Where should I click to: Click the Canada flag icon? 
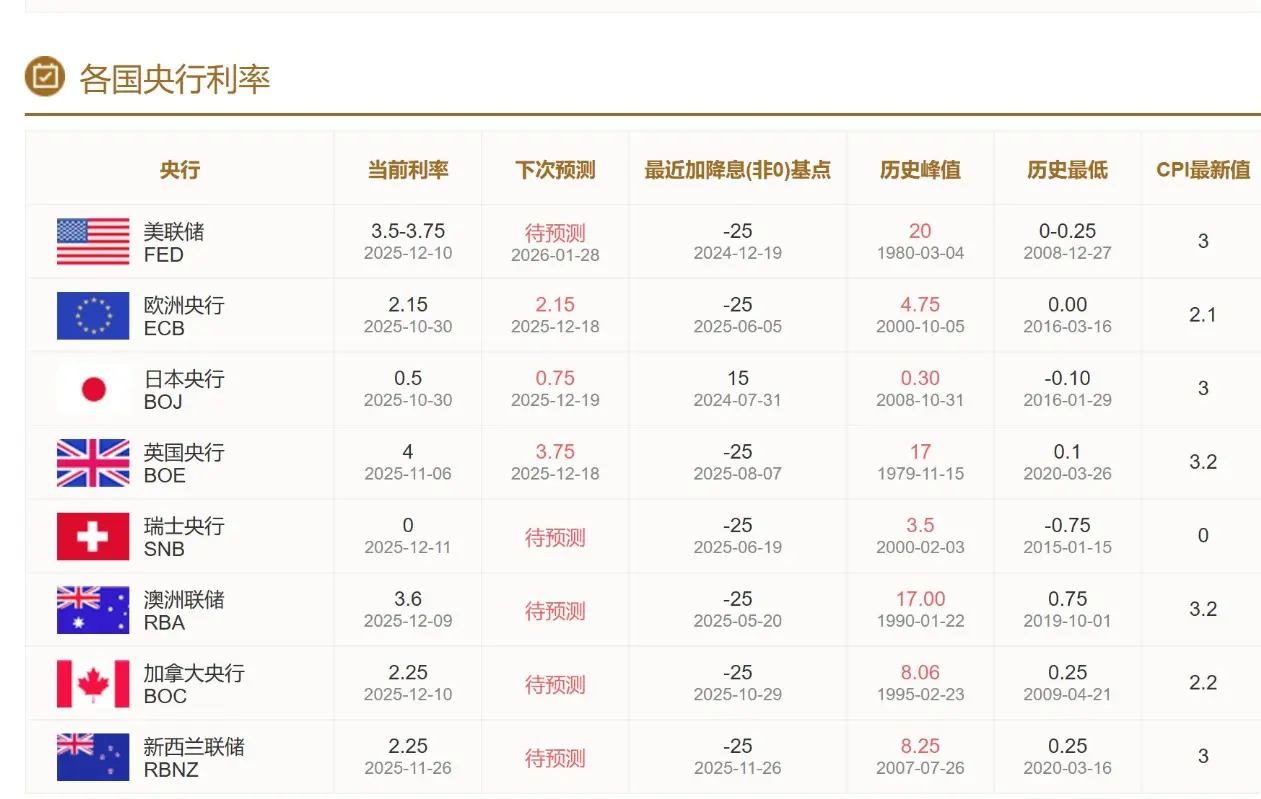click(x=93, y=684)
